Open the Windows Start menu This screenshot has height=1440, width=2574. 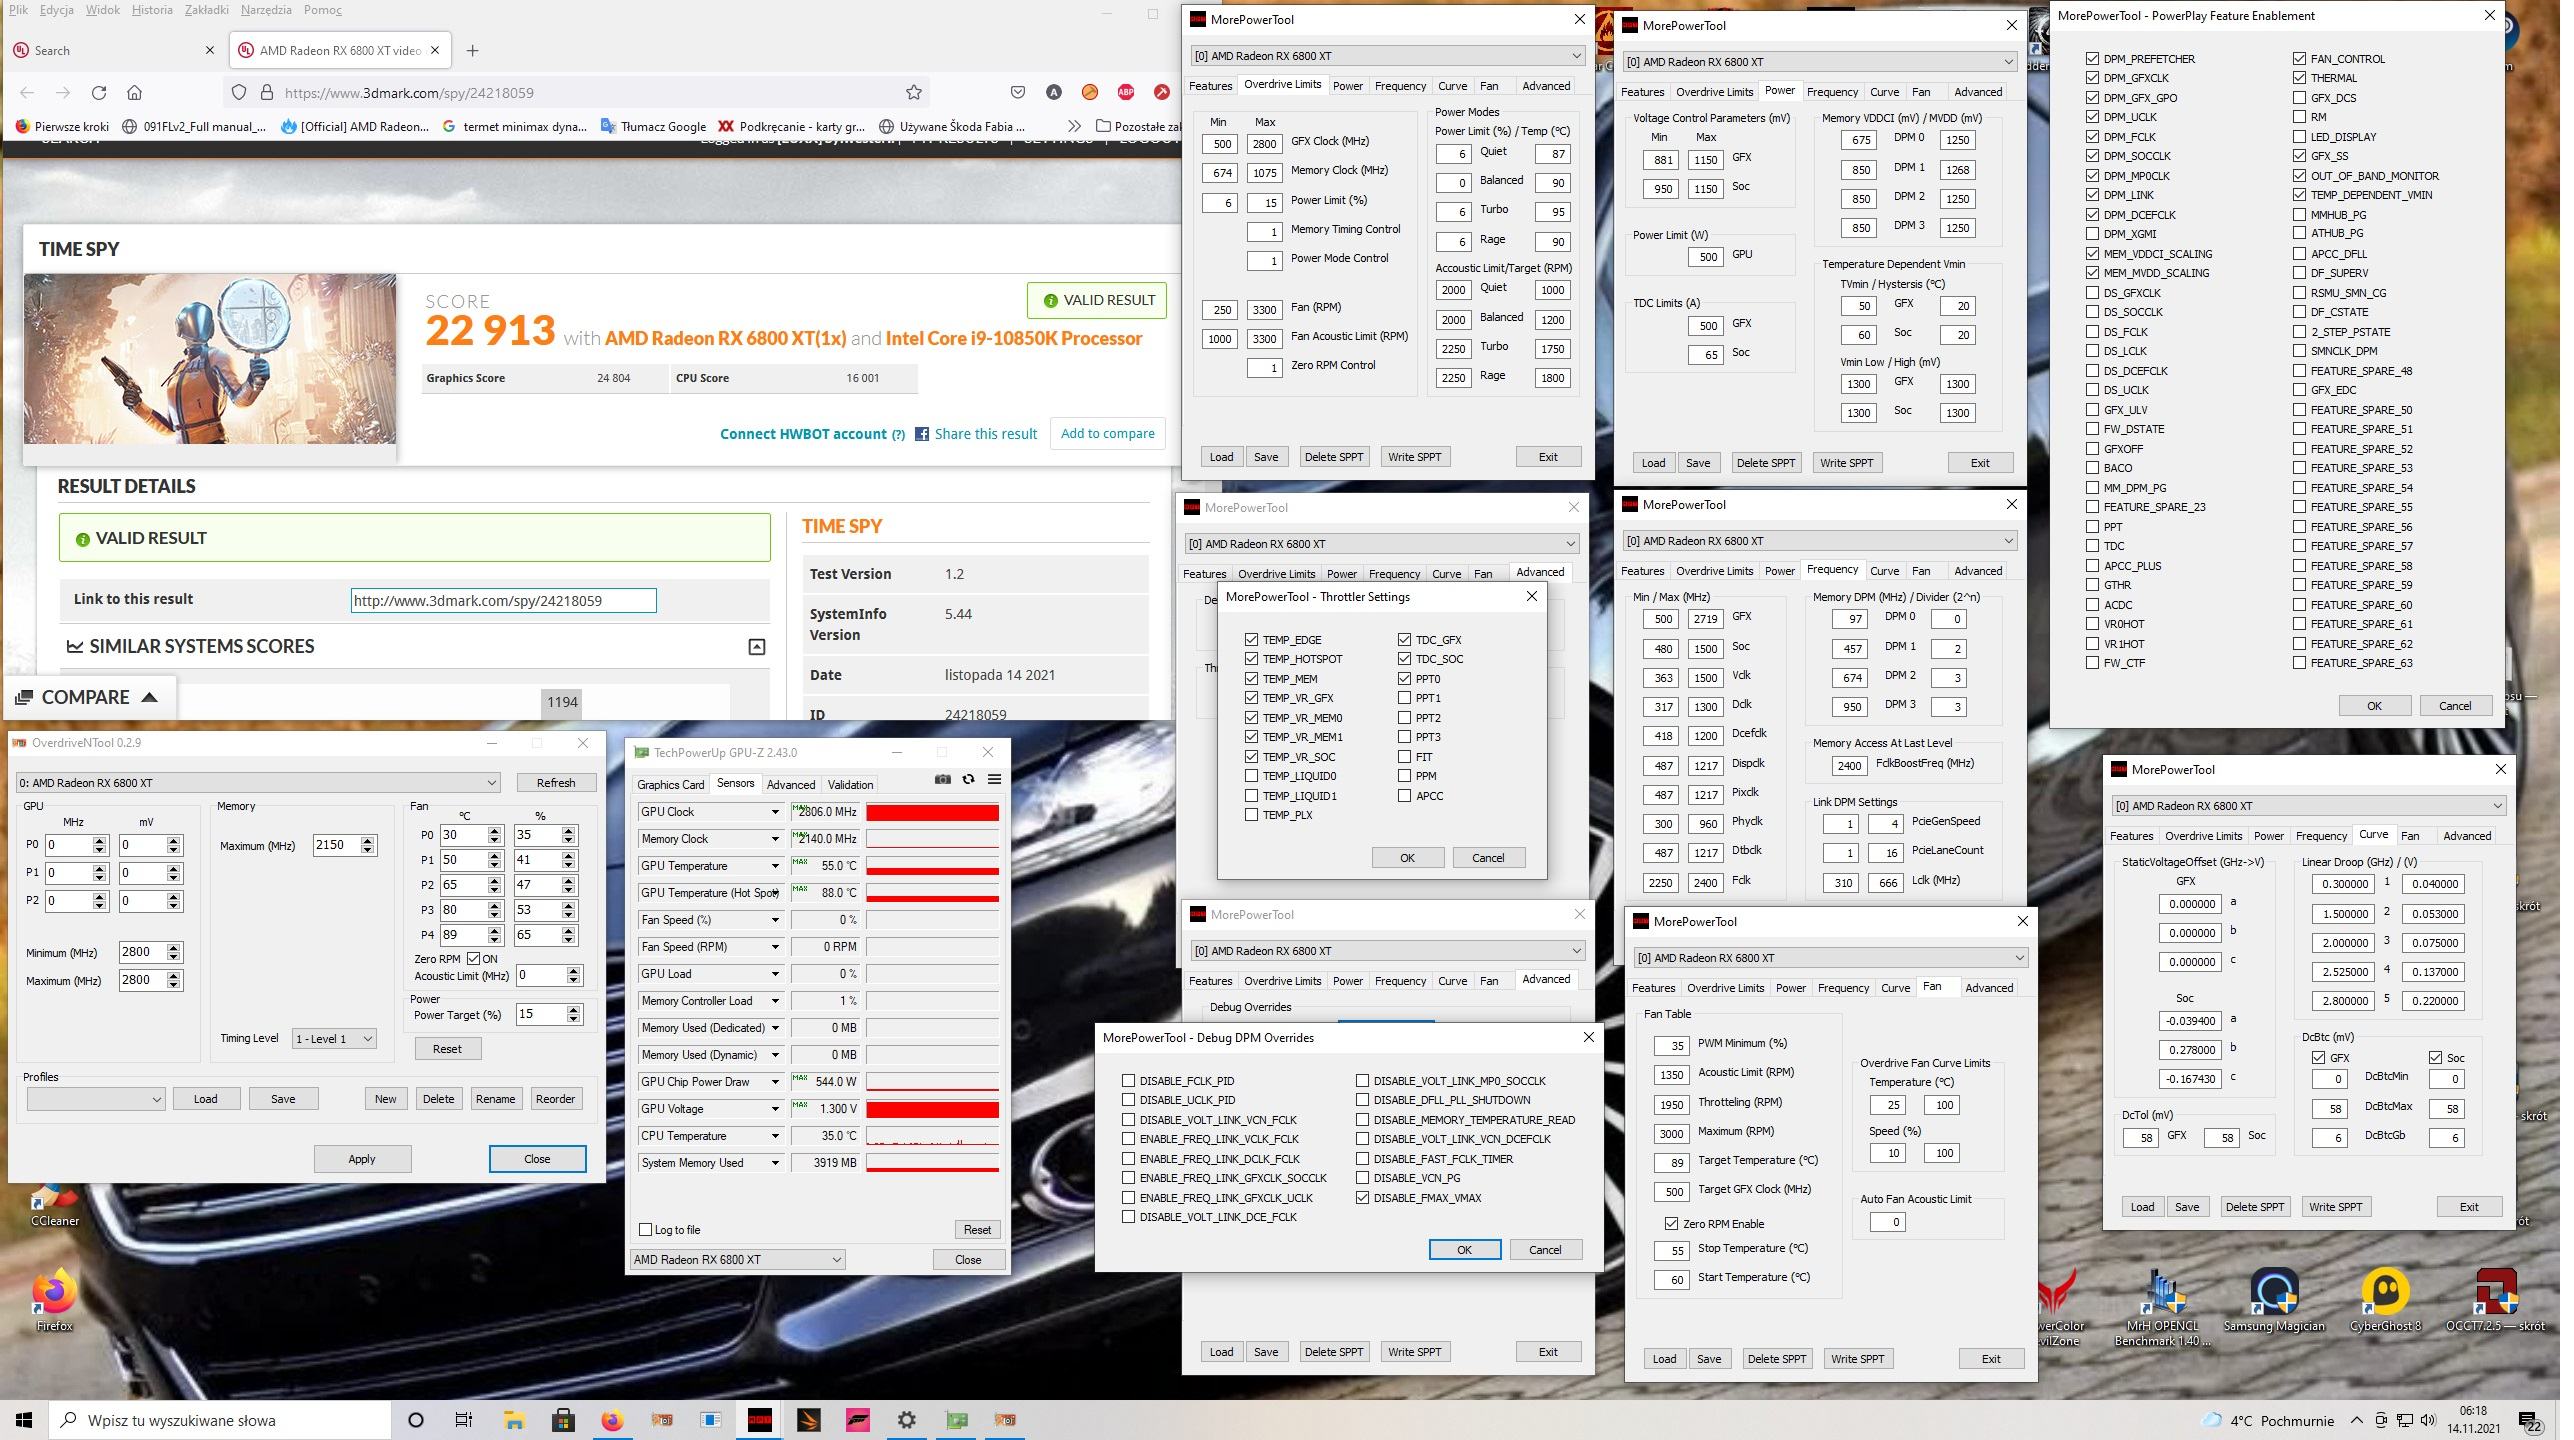pyautogui.click(x=24, y=1420)
